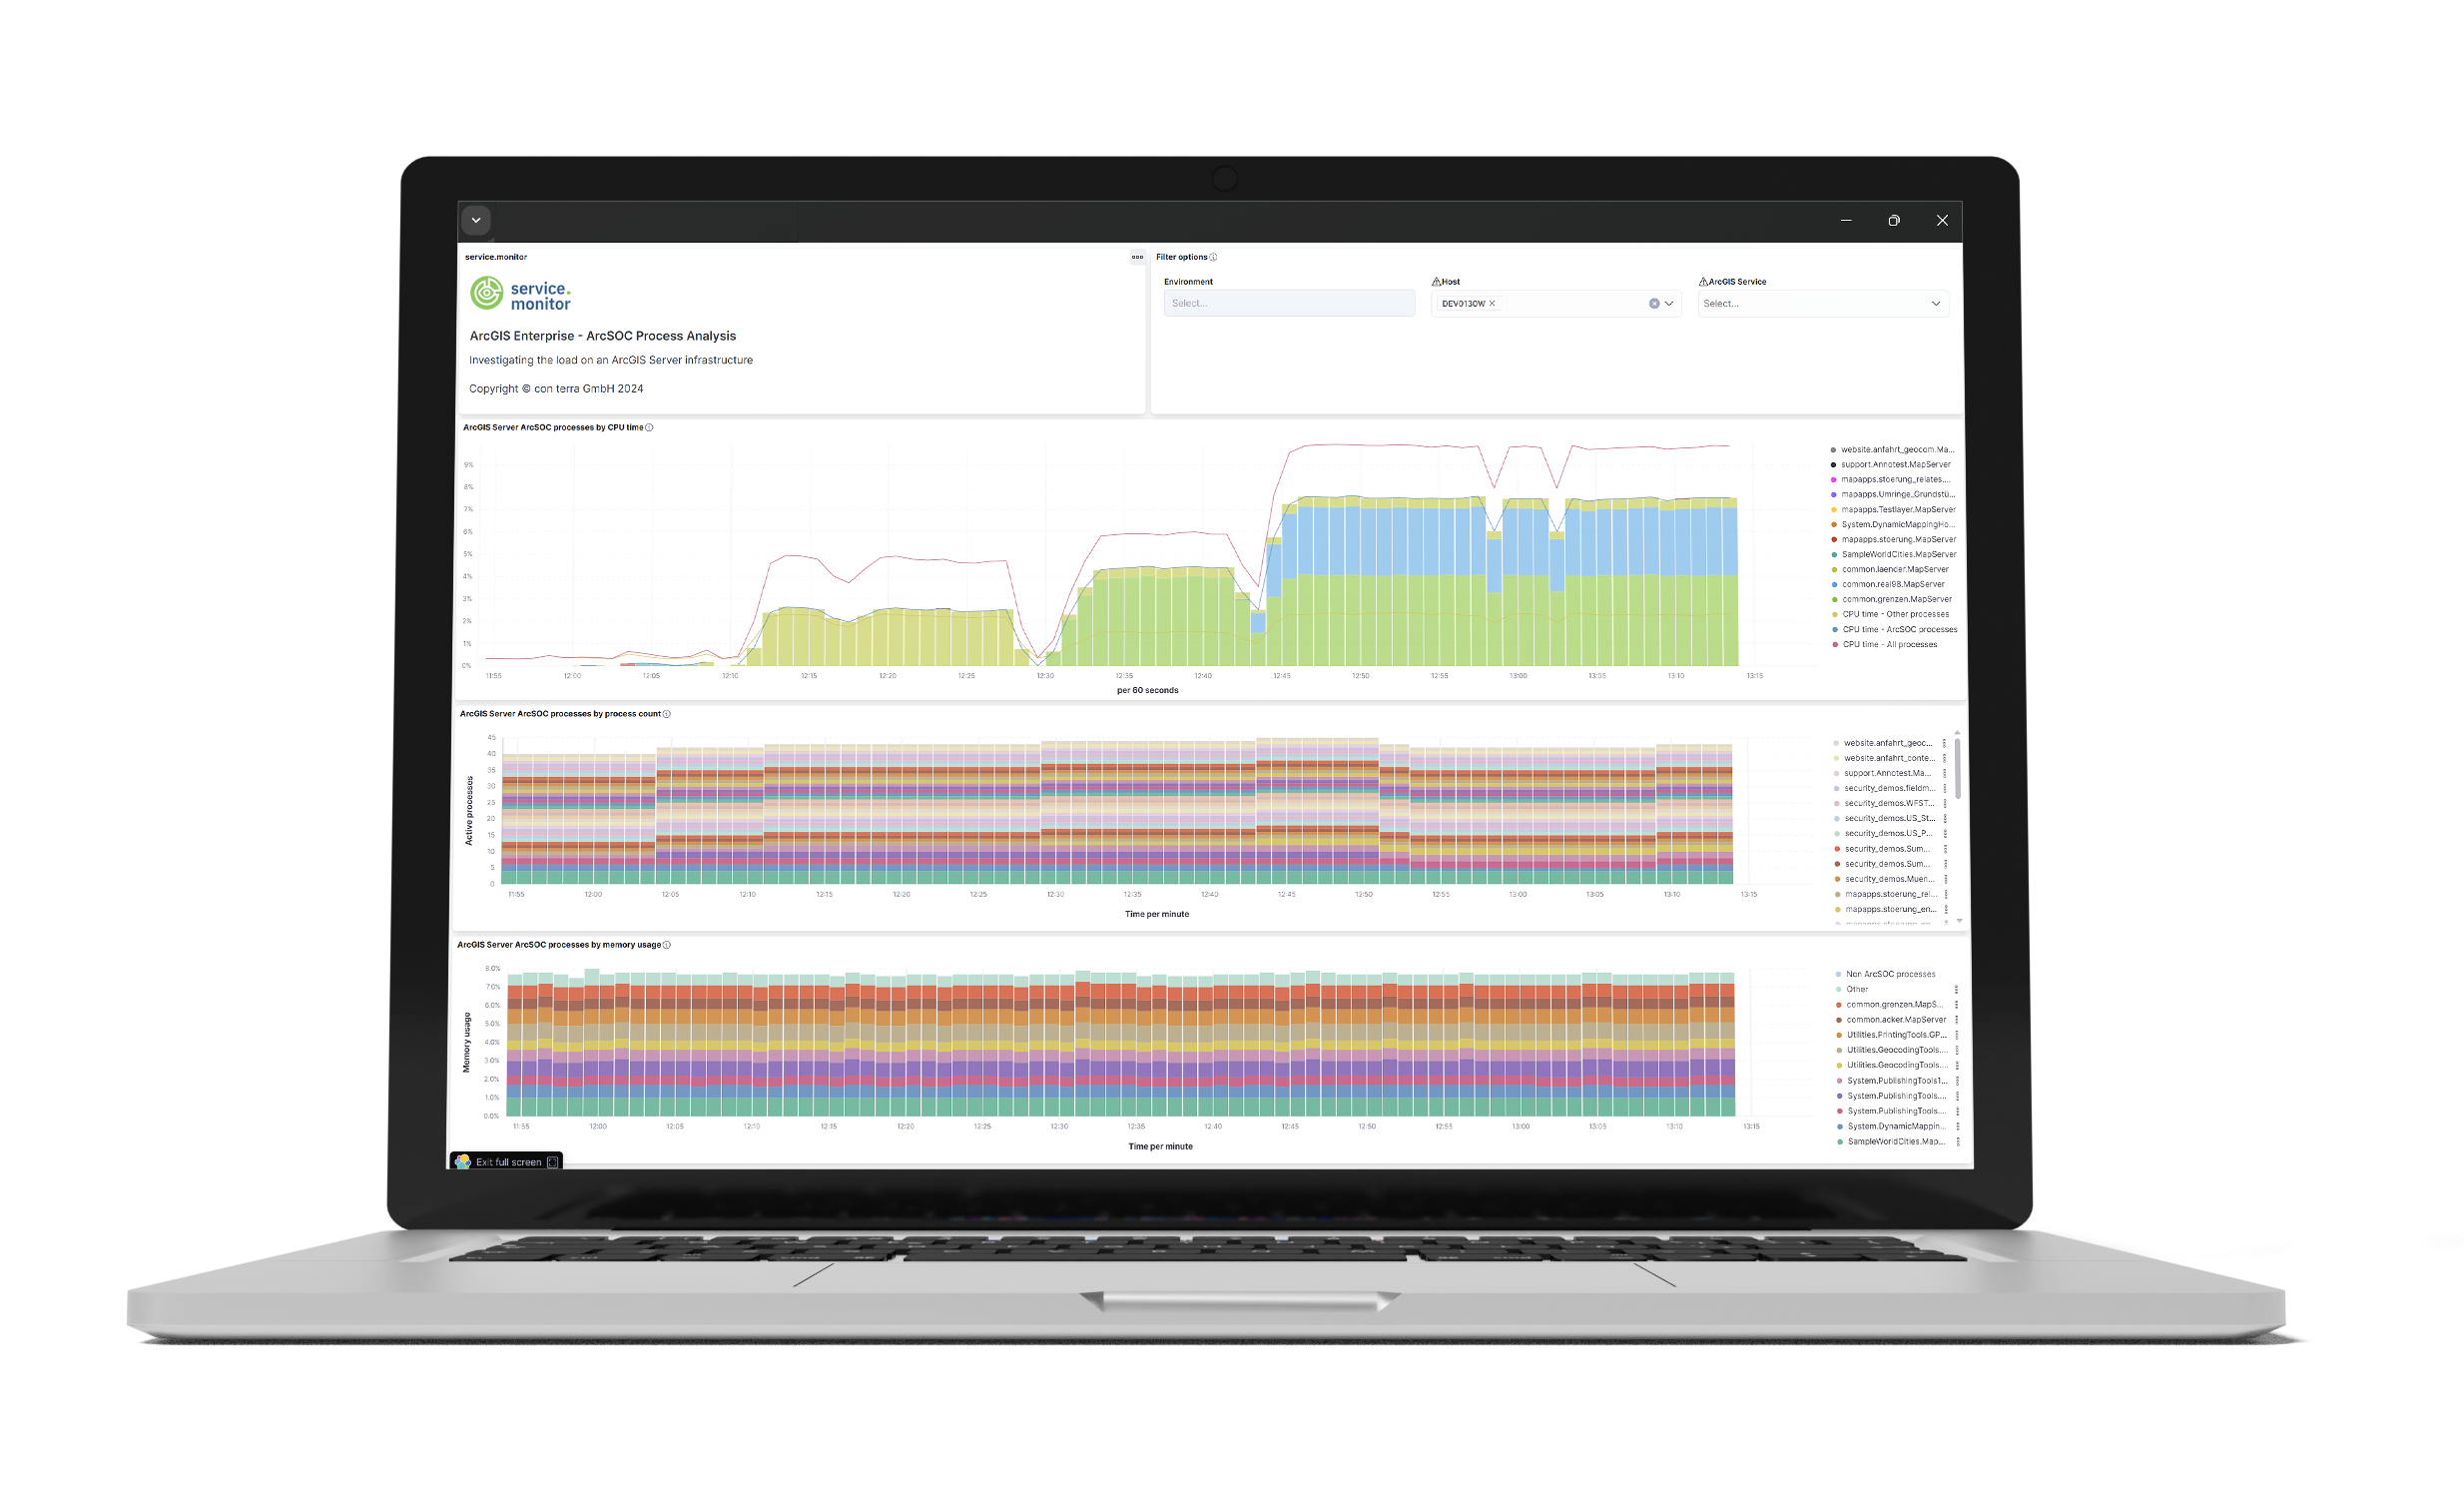Click the warning icon beside the Host label
Image resolution: width=2464 pixels, height=1498 pixels.
[x=1437, y=281]
